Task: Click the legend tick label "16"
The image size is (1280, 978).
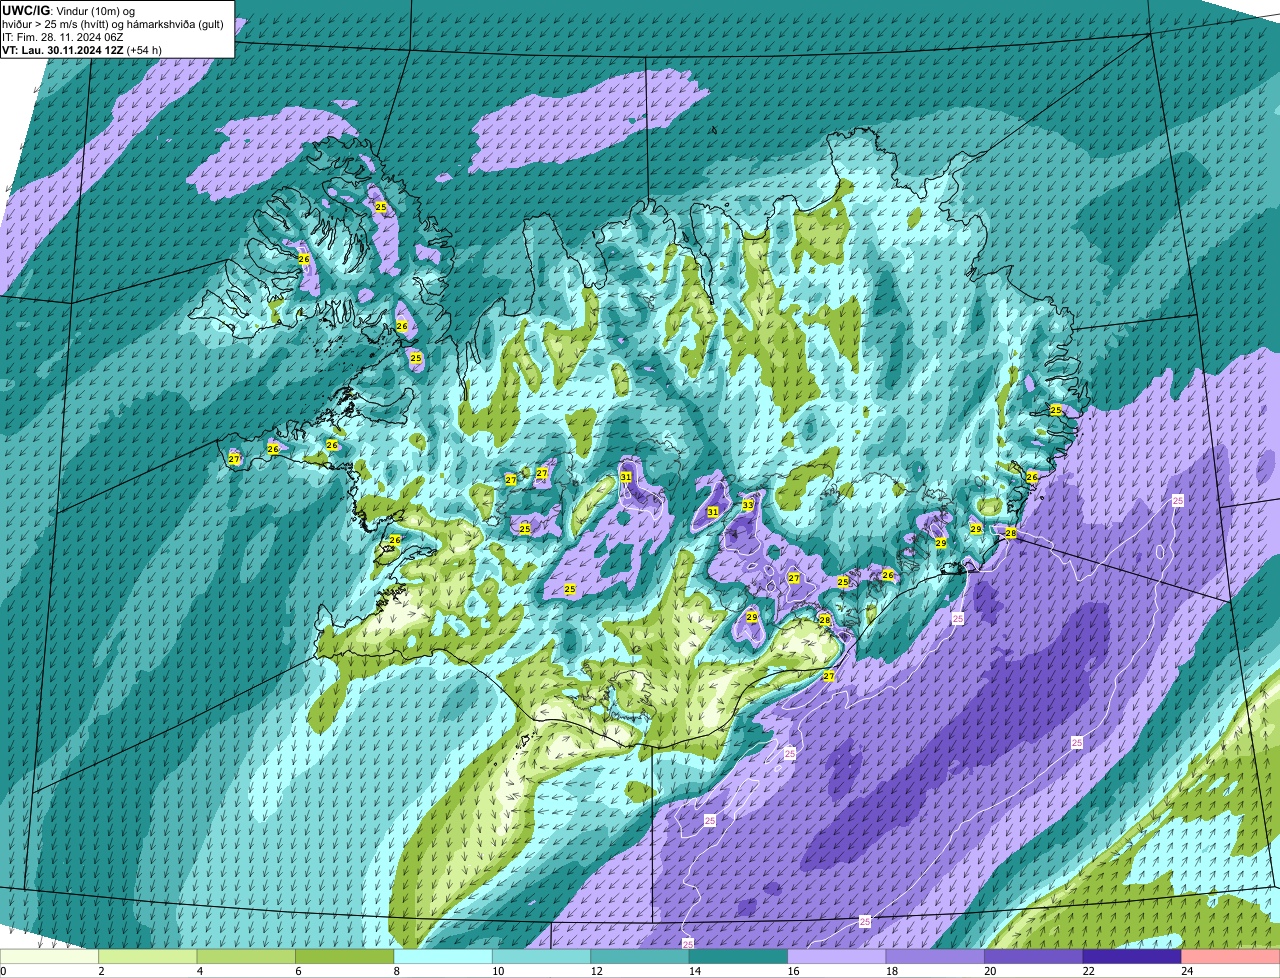Action: click(792, 971)
